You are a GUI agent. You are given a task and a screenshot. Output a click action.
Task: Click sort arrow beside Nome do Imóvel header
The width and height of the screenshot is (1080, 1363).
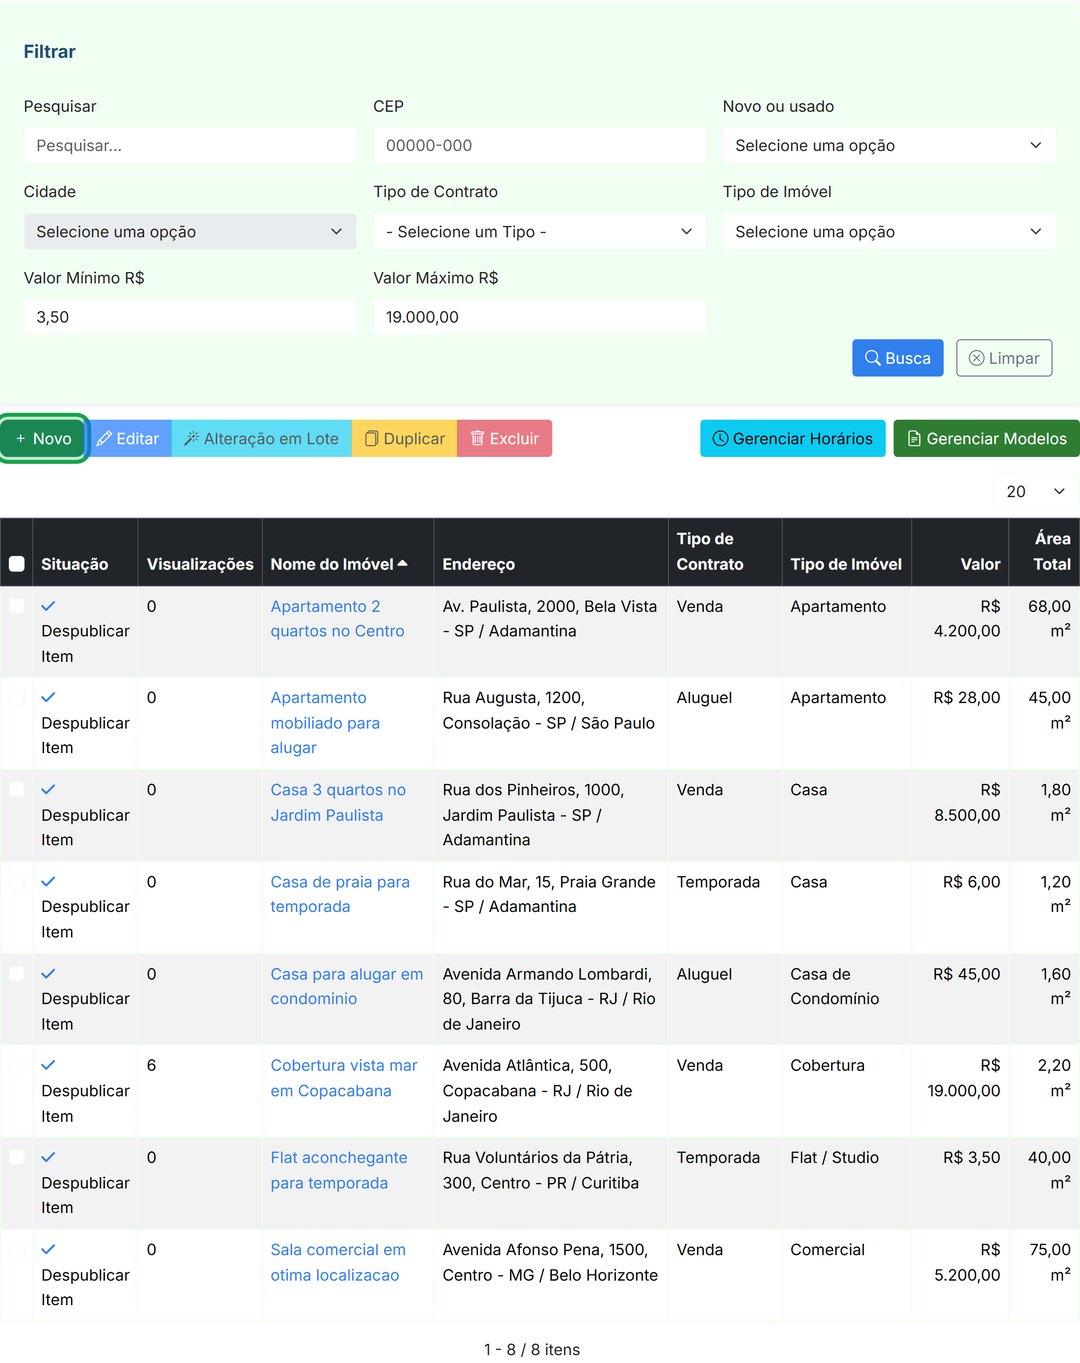click(402, 564)
